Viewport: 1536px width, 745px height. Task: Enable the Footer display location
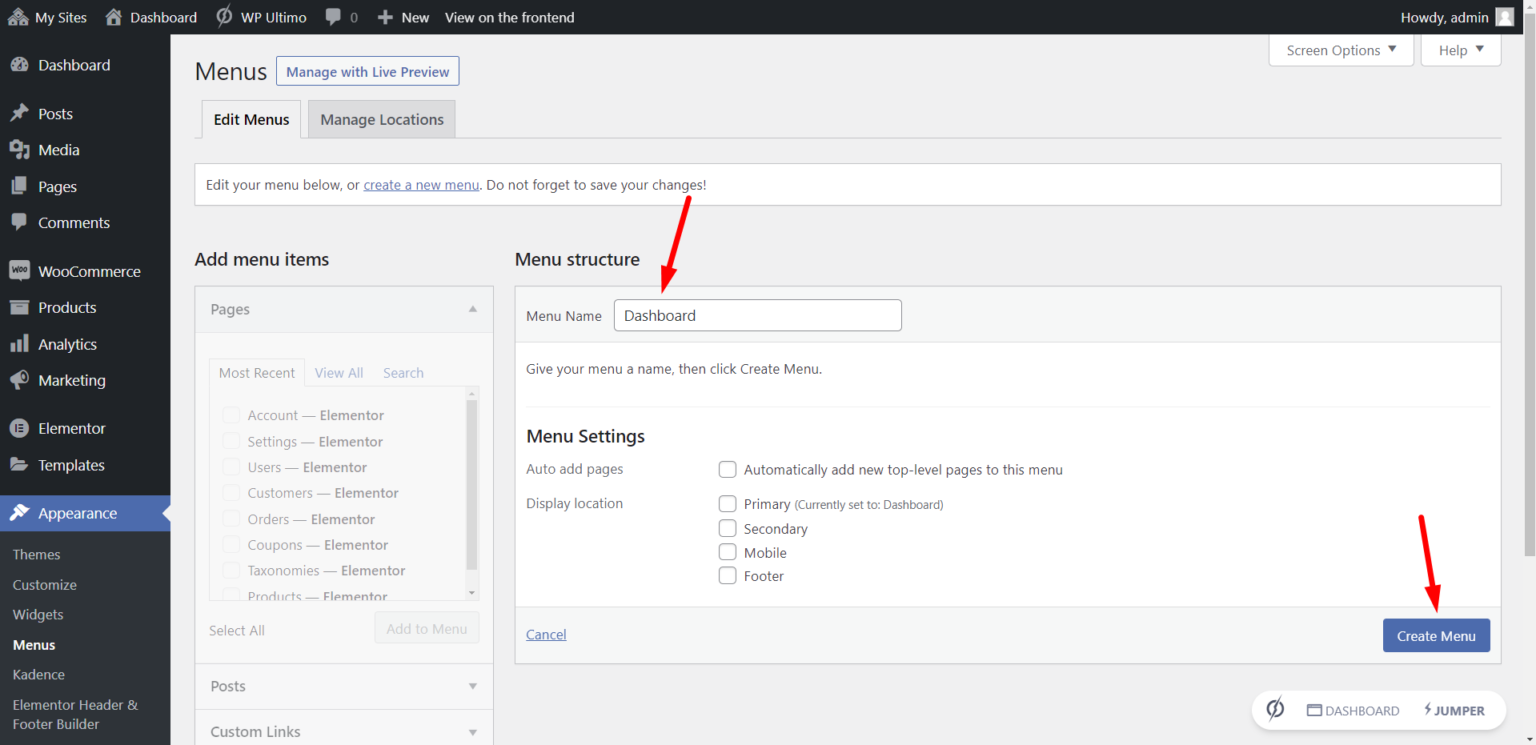(727, 576)
